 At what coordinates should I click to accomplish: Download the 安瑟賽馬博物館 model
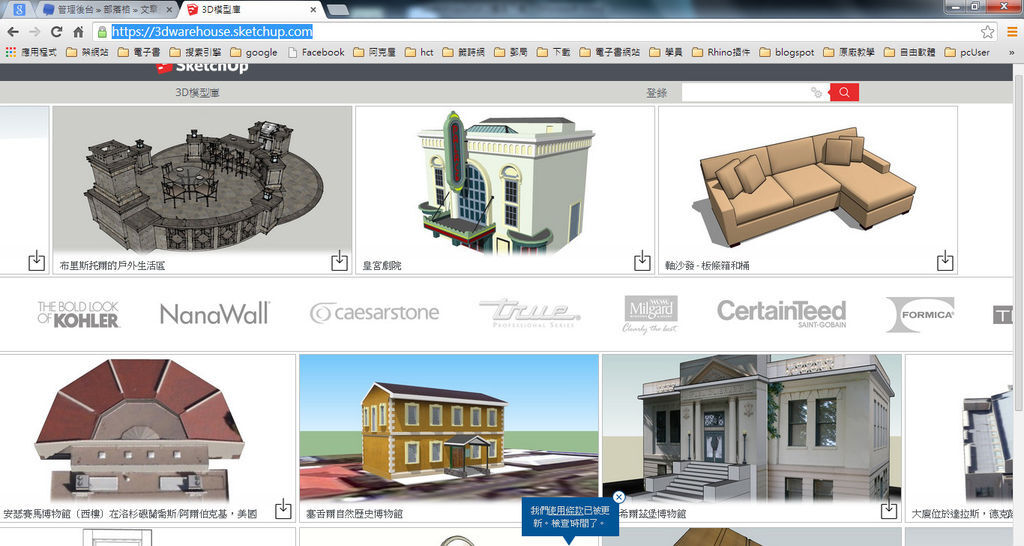click(283, 509)
